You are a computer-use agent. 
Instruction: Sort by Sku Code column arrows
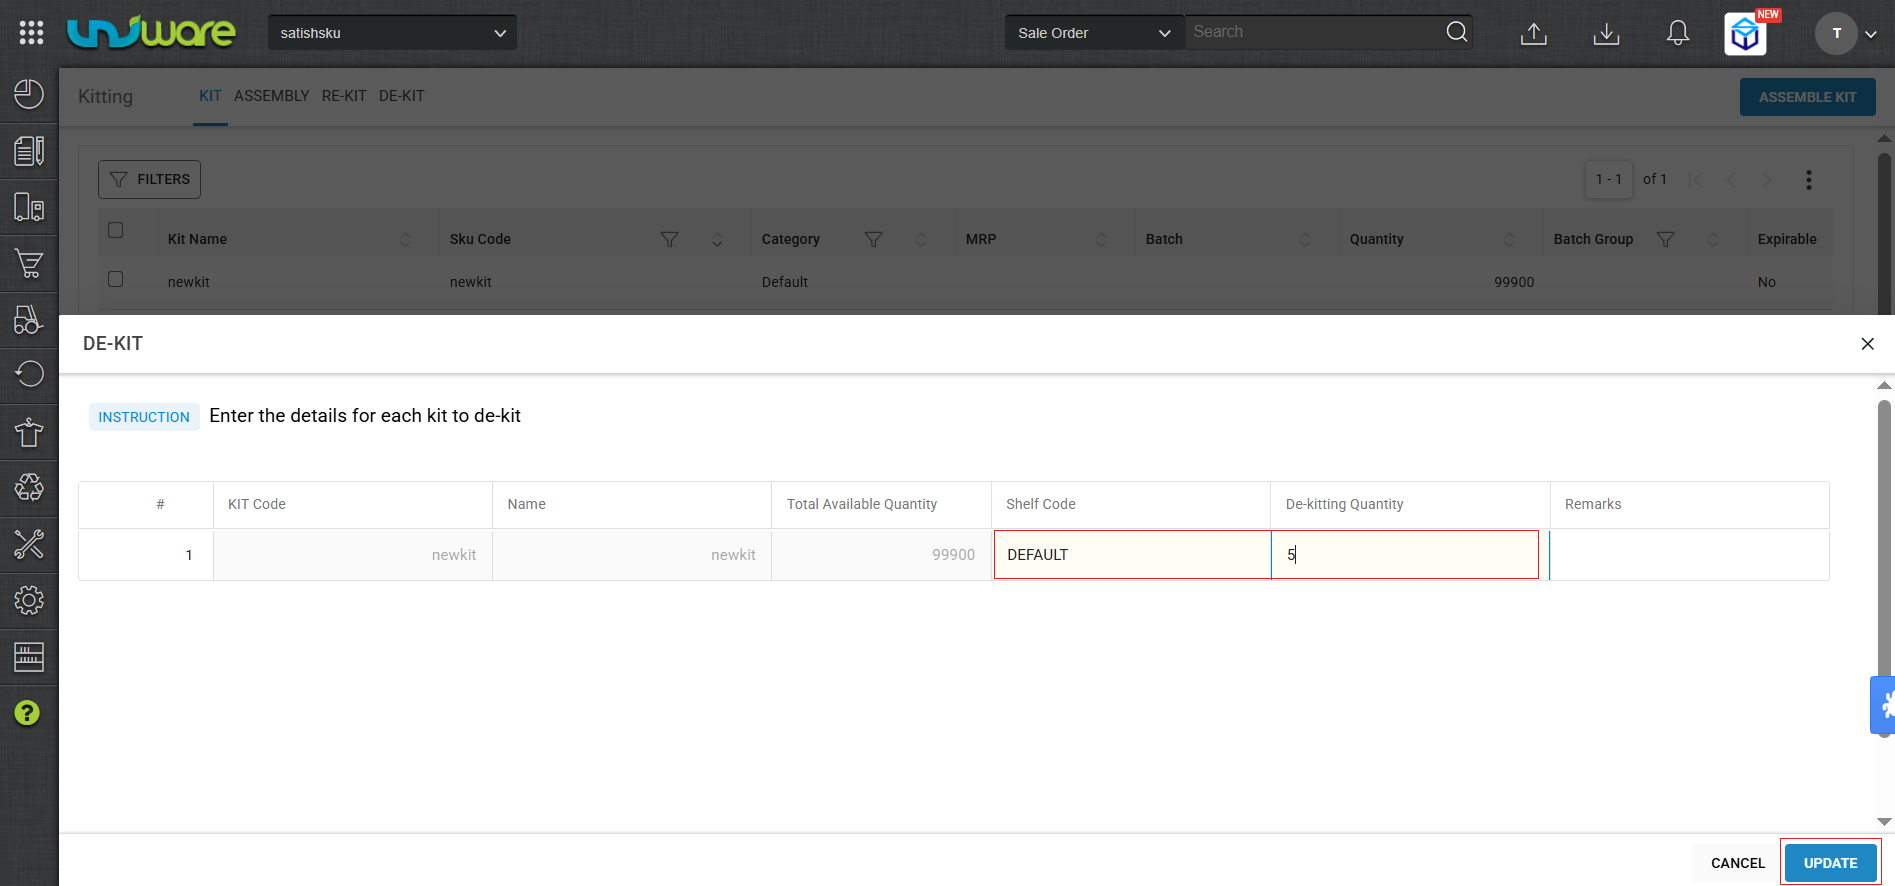point(717,239)
